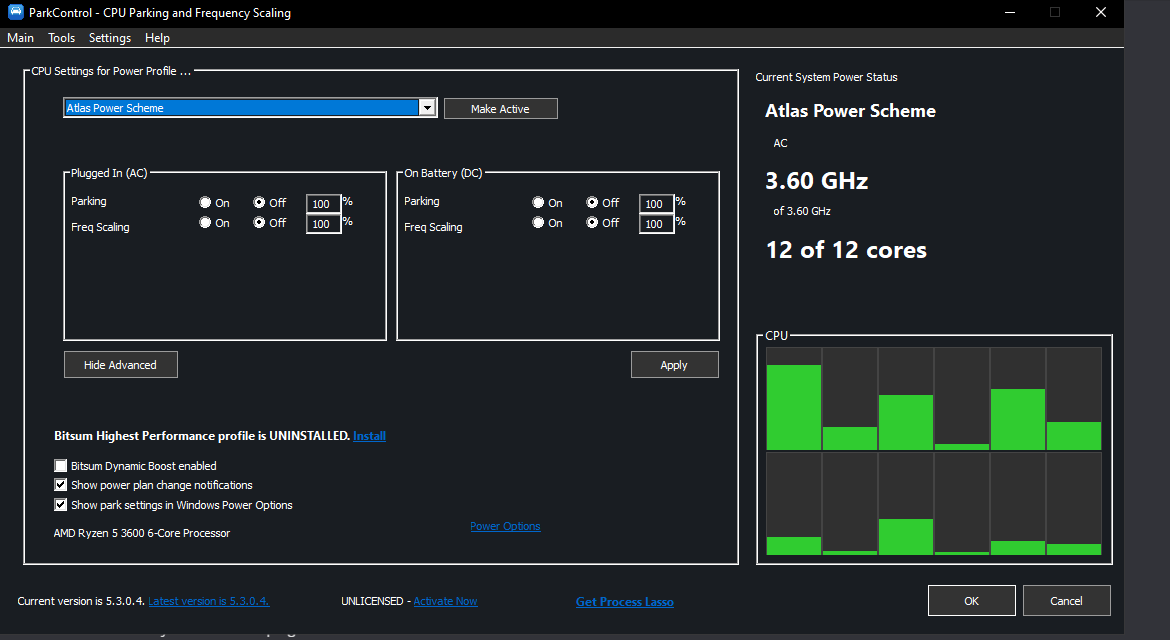Viewport: 1170px width, 640px height.
Task: Click the DC Freq Scaling percent input field
Action: (656, 224)
